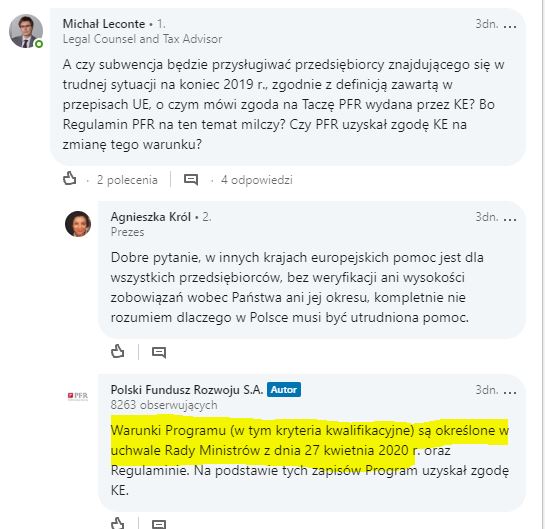Like the Polski Fundusz Rozwoju reply
The width and height of the screenshot is (545, 529).
coord(117,523)
